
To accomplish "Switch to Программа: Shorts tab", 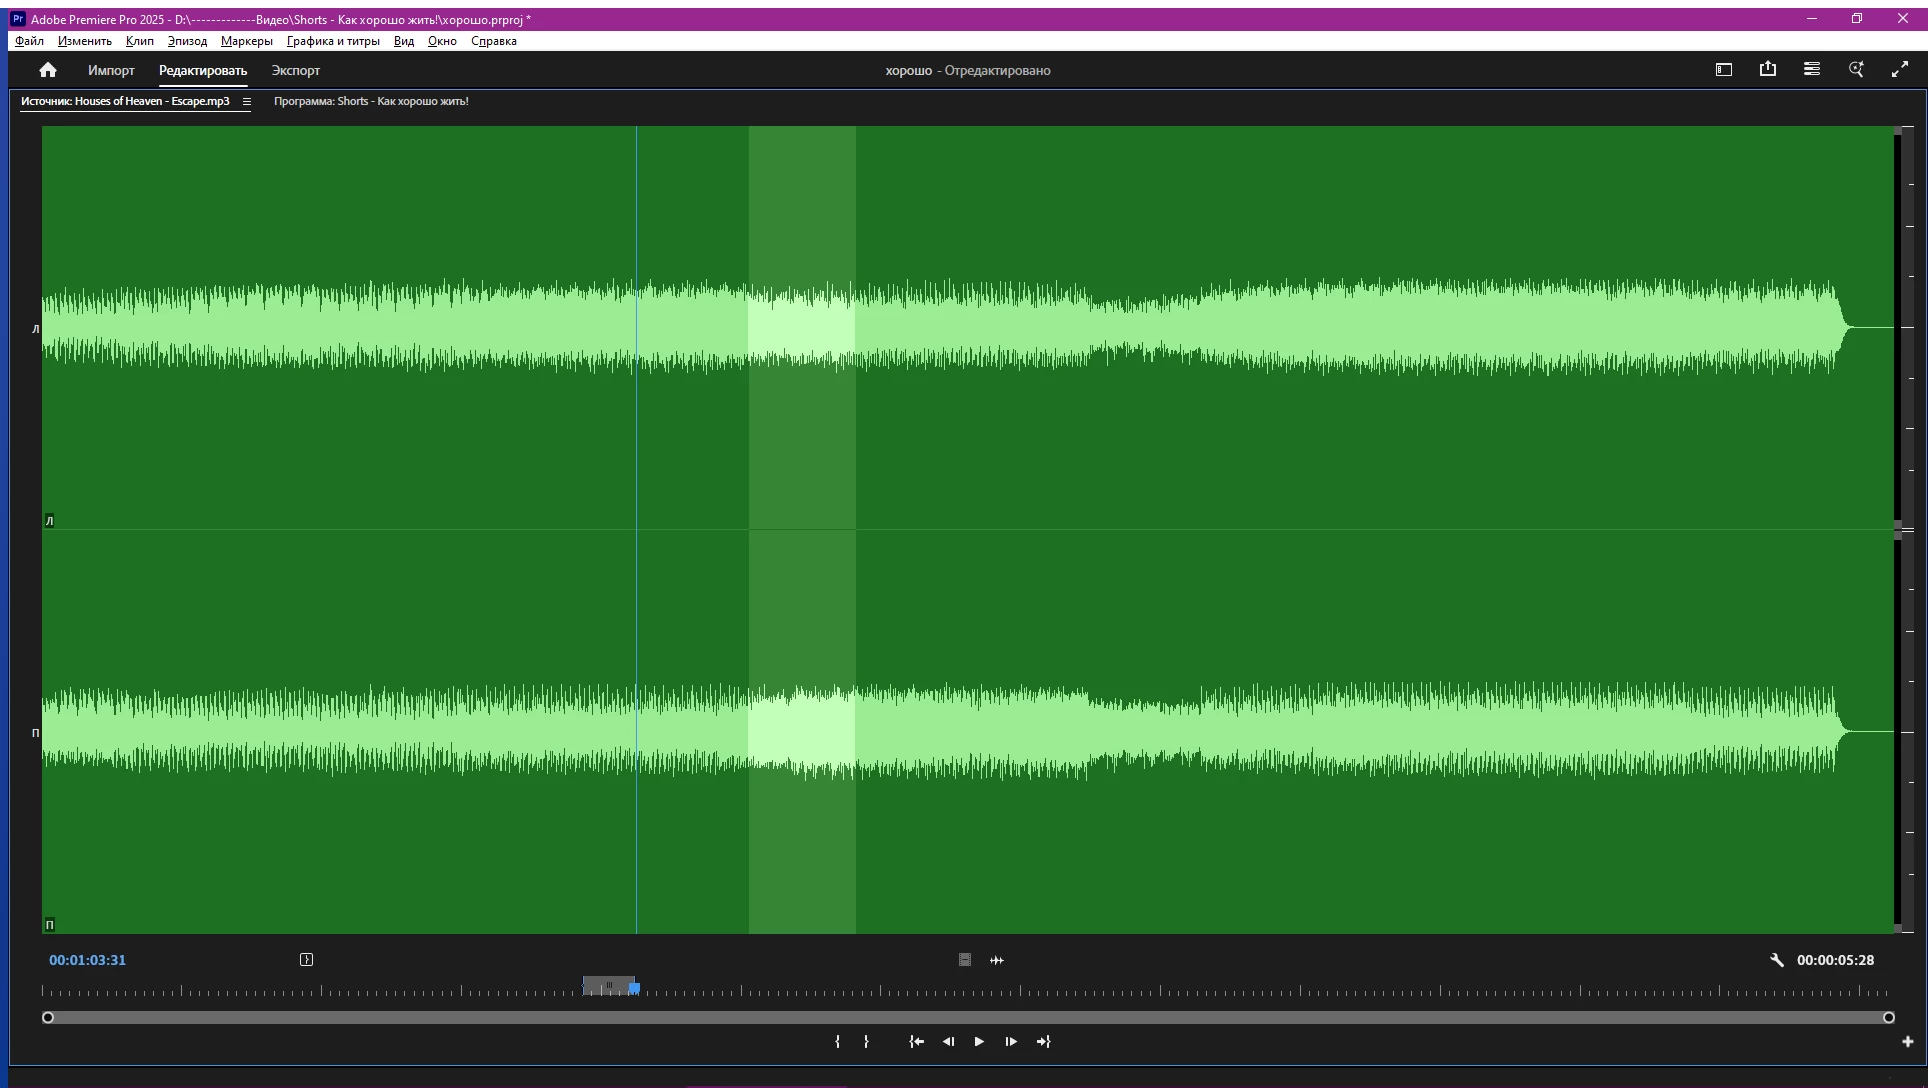I will (371, 101).
